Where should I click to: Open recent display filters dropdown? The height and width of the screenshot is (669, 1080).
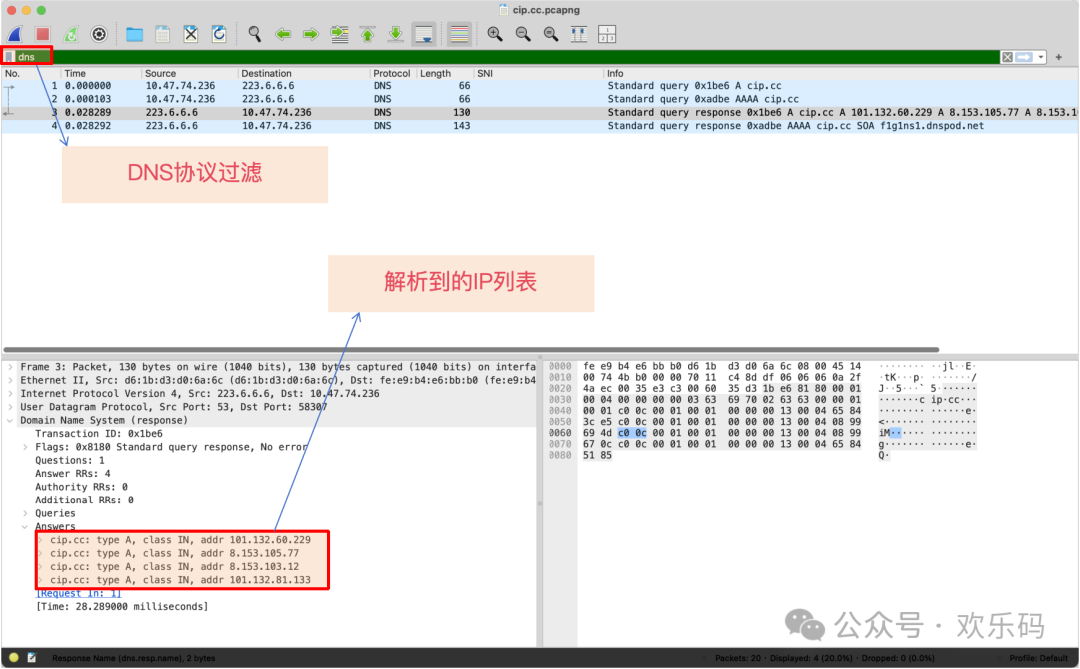[1041, 57]
